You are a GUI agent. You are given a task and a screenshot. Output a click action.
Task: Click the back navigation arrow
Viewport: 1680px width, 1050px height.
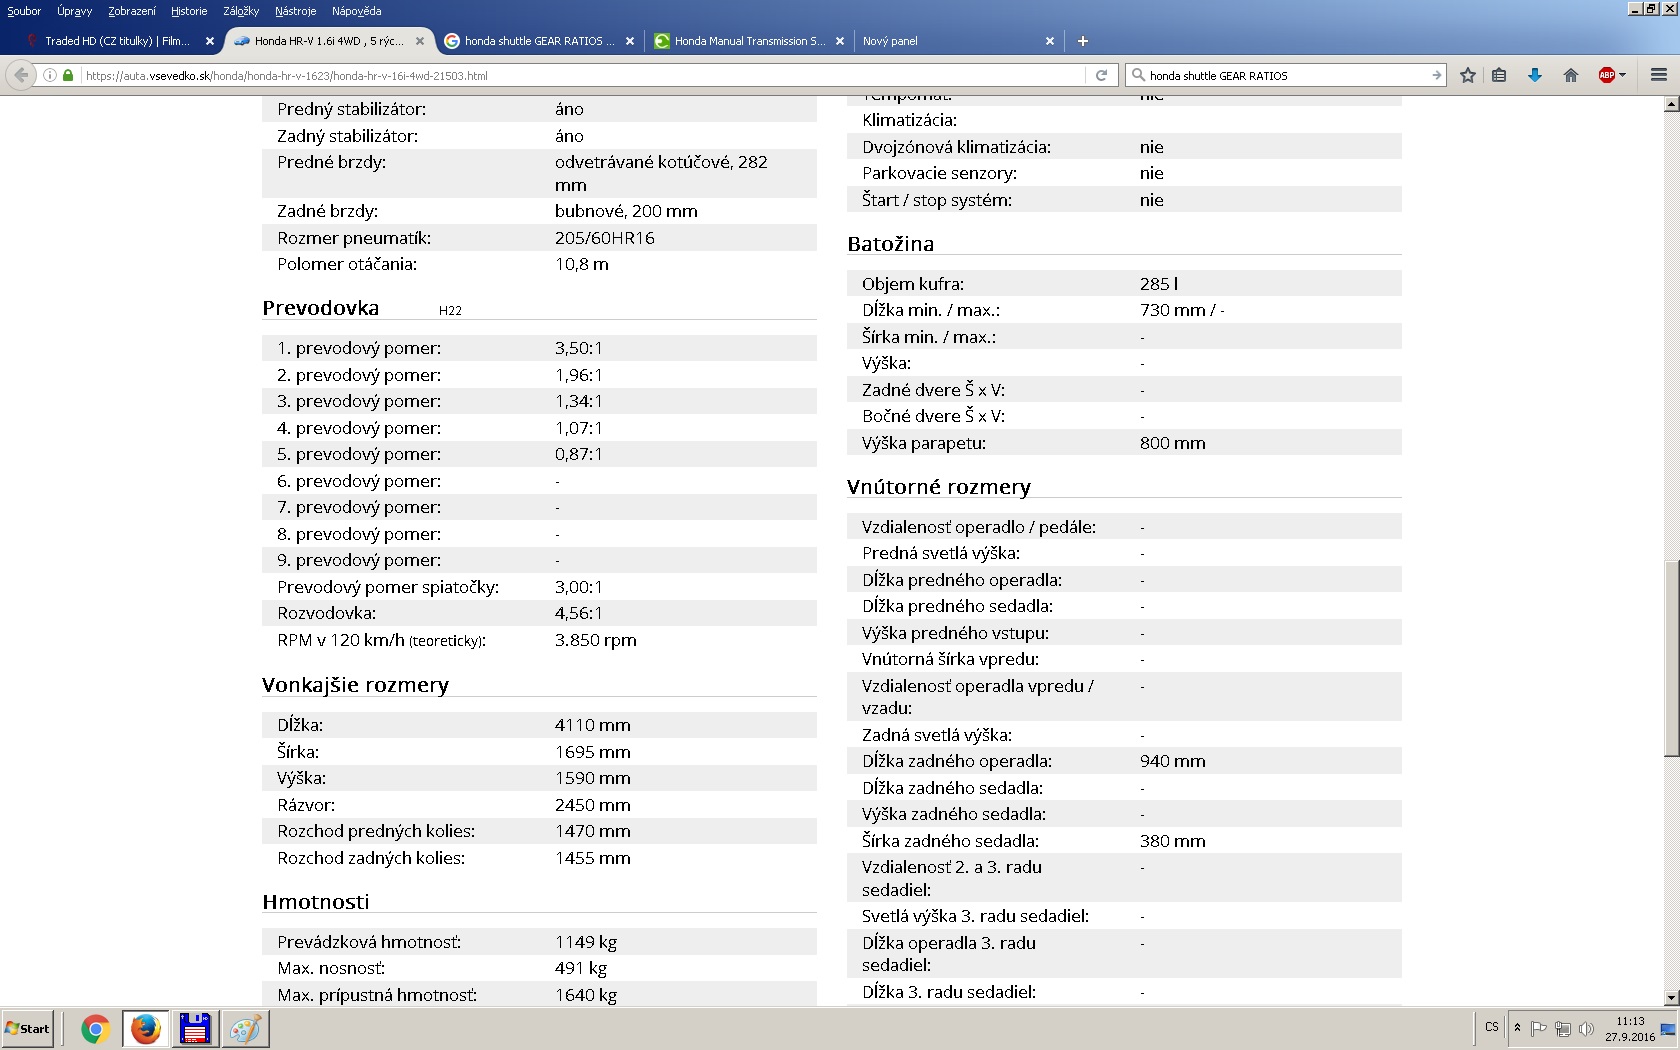pos(21,75)
